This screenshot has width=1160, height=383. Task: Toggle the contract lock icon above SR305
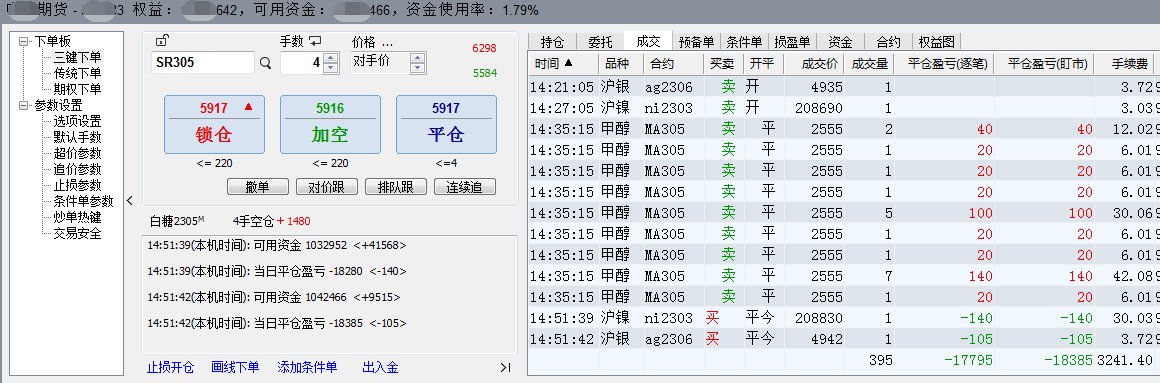click(162, 41)
